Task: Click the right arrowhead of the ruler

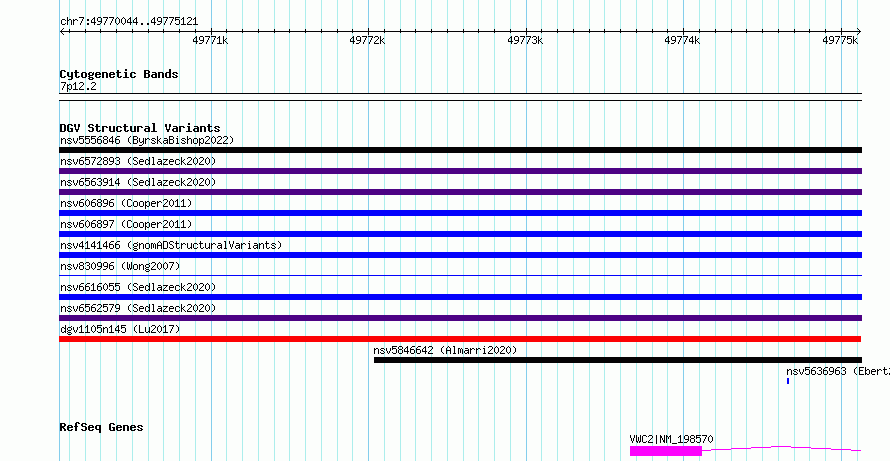Action: click(x=859, y=32)
